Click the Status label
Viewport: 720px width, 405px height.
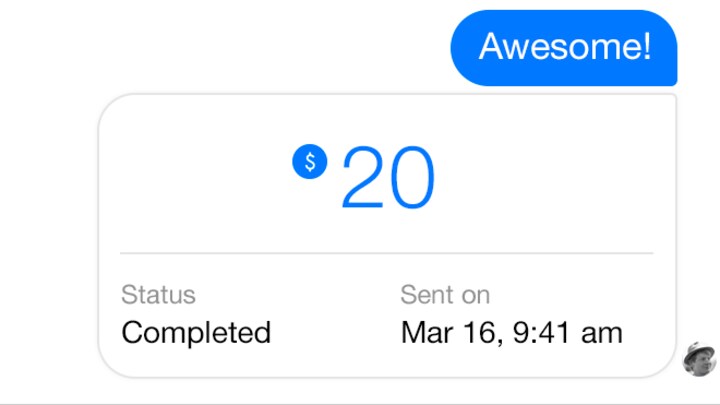158,294
